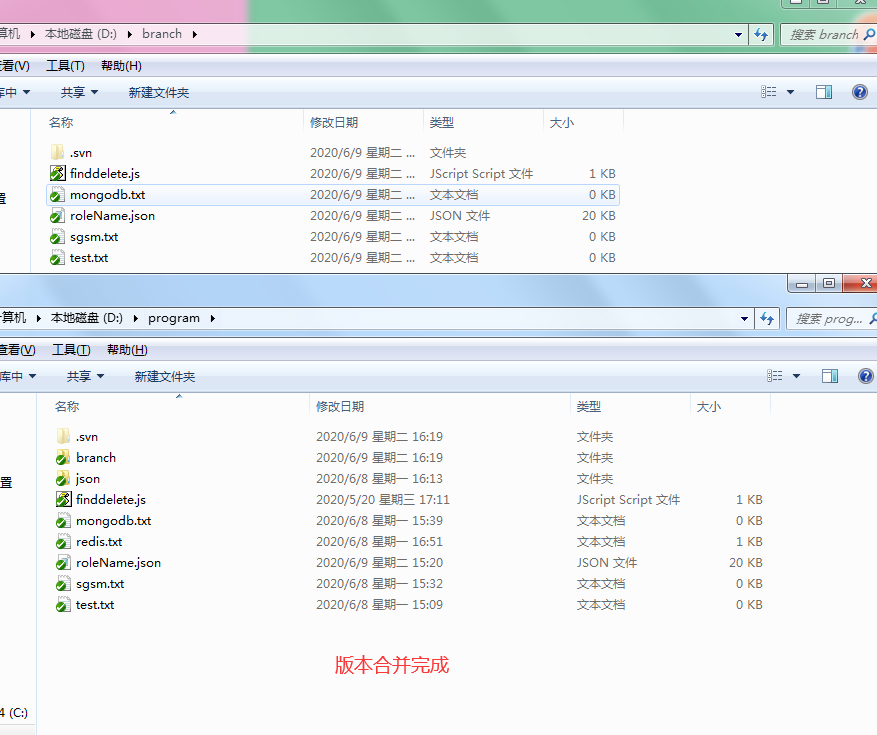
Task: Open view options dropdown in program window
Action: (796, 376)
